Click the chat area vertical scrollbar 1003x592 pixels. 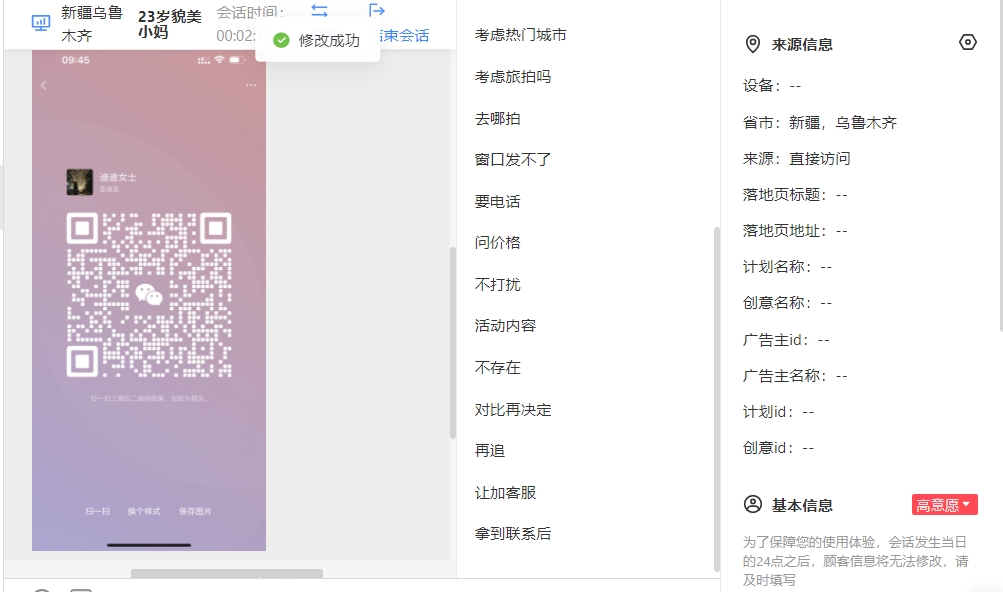tap(453, 342)
